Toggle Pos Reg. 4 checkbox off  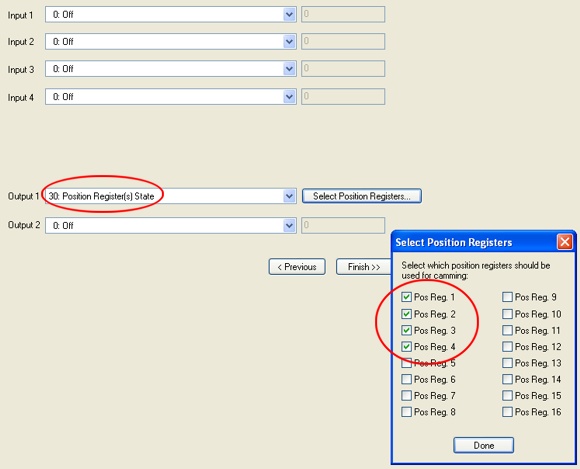tap(407, 347)
